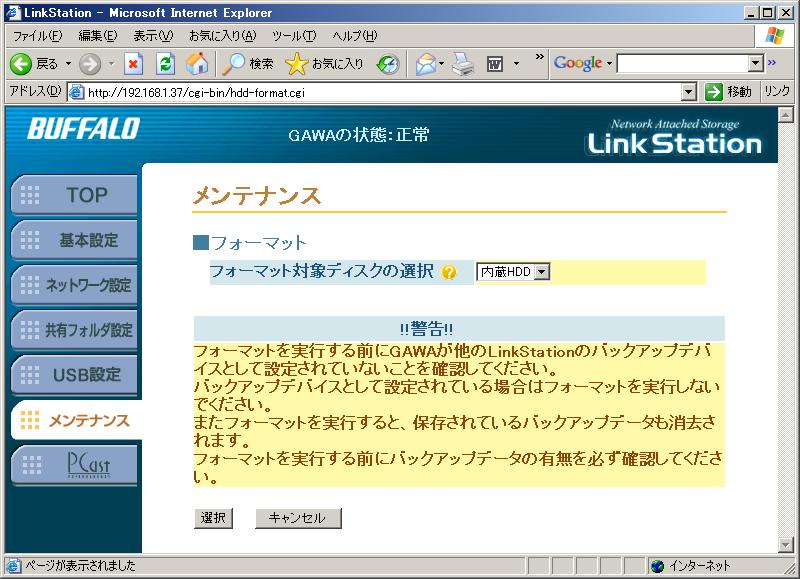Expand the Mail button dropdown arrow

click(x=441, y=64)
